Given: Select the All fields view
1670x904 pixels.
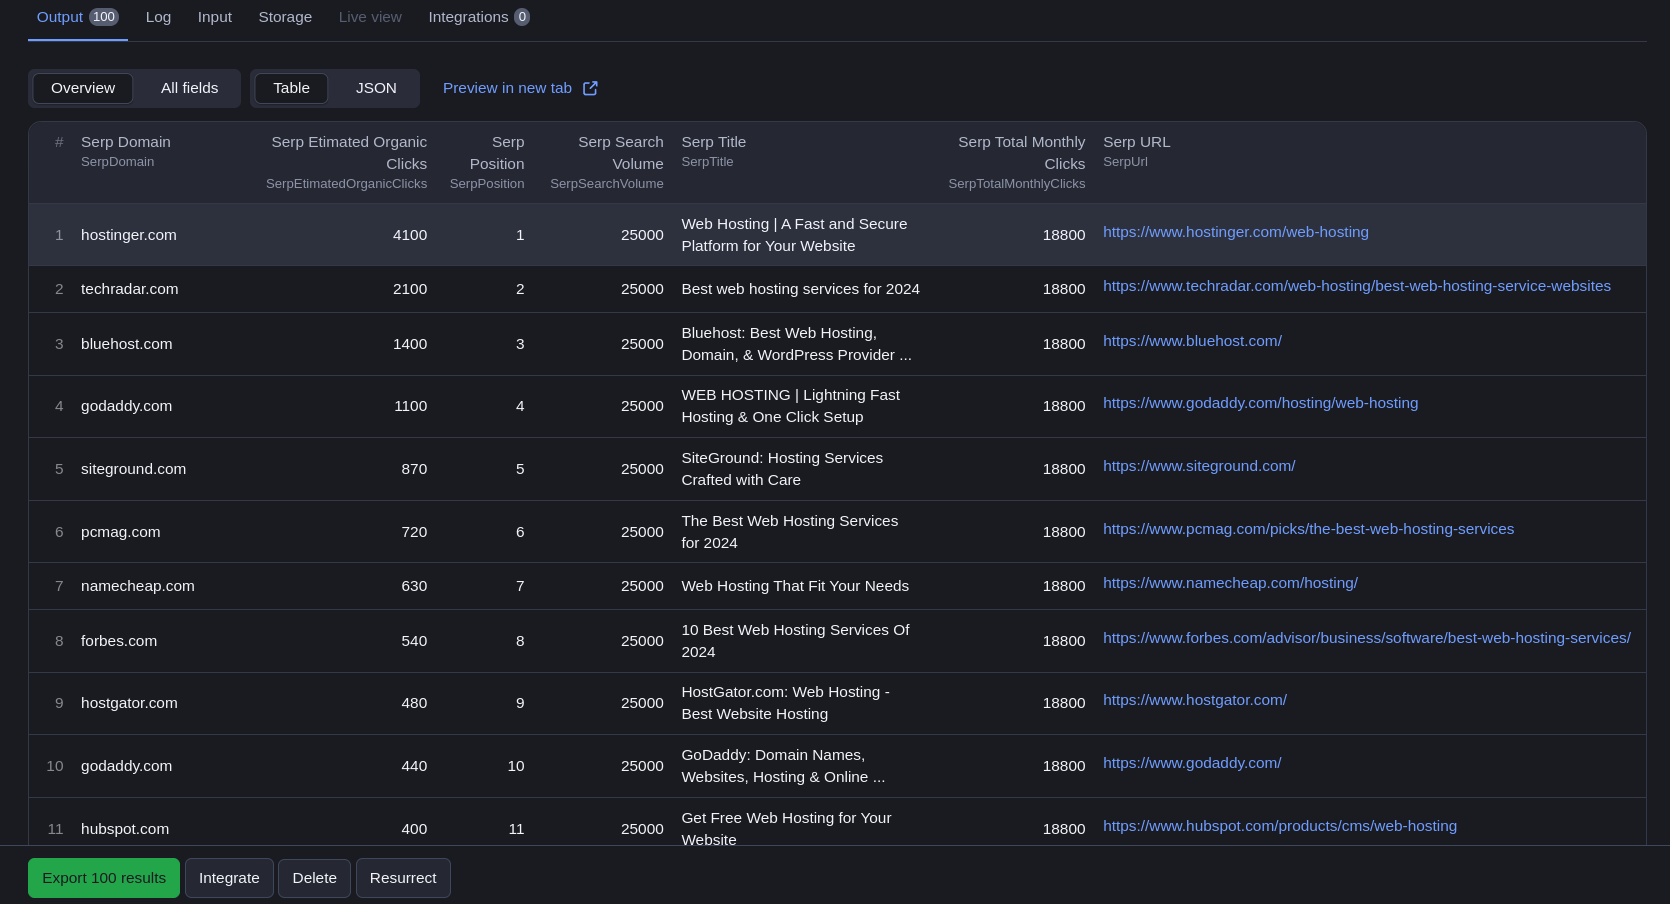Looking at the screenshot, I should click(x=189, y=88).
